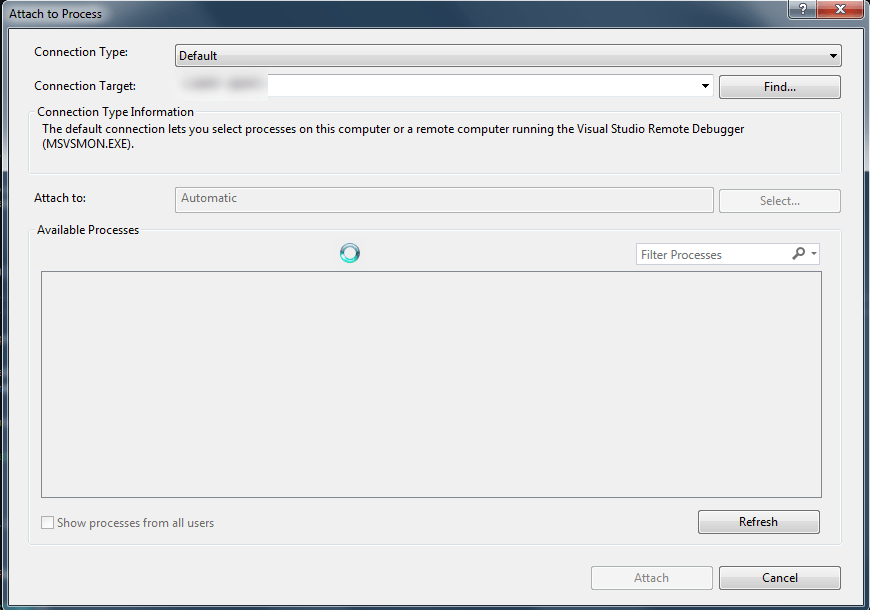Open the Connection Type dropdown
Screen dimensions: 870x610
pos(833,56)
